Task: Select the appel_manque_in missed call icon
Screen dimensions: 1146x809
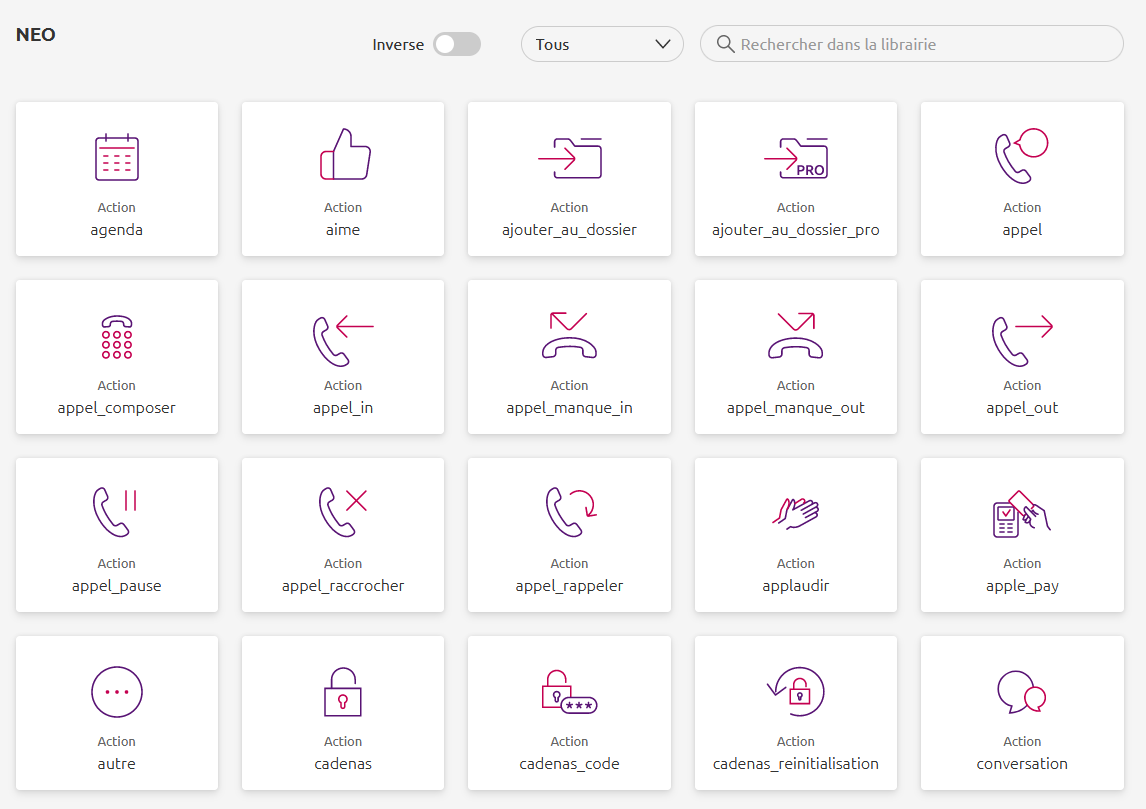Action: click(x=569, y=335)
